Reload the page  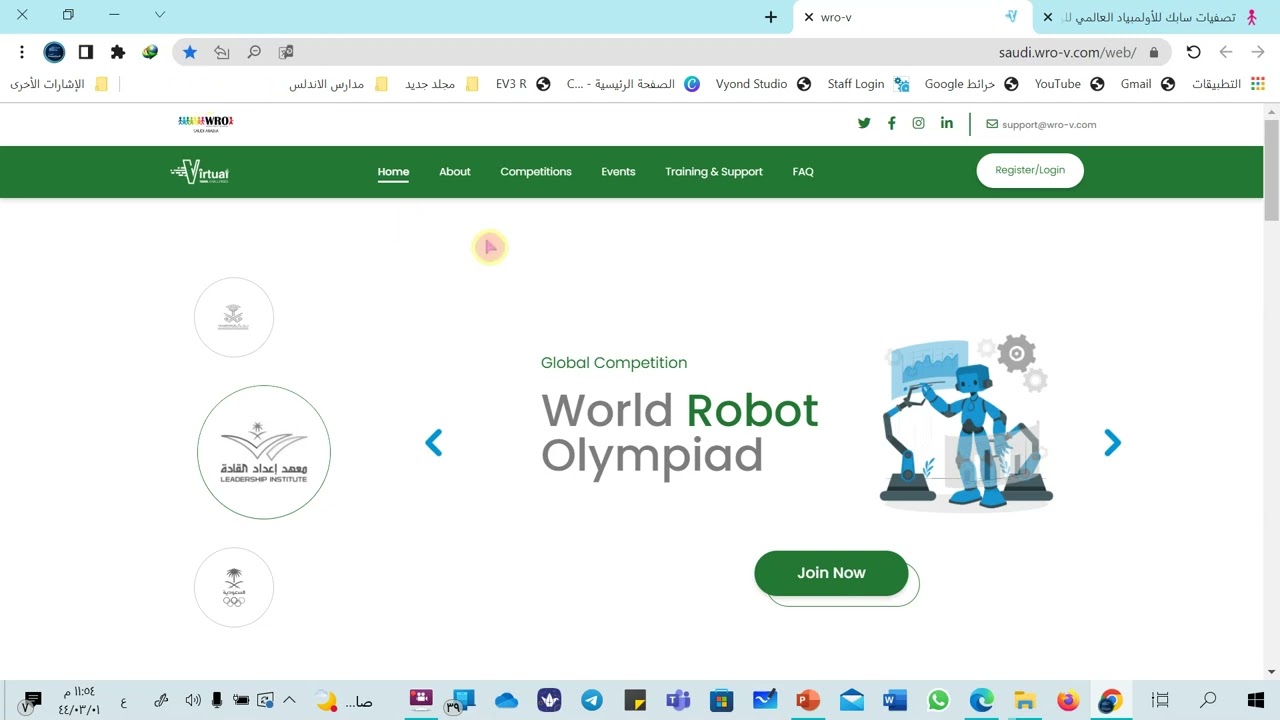[1193, 52]
